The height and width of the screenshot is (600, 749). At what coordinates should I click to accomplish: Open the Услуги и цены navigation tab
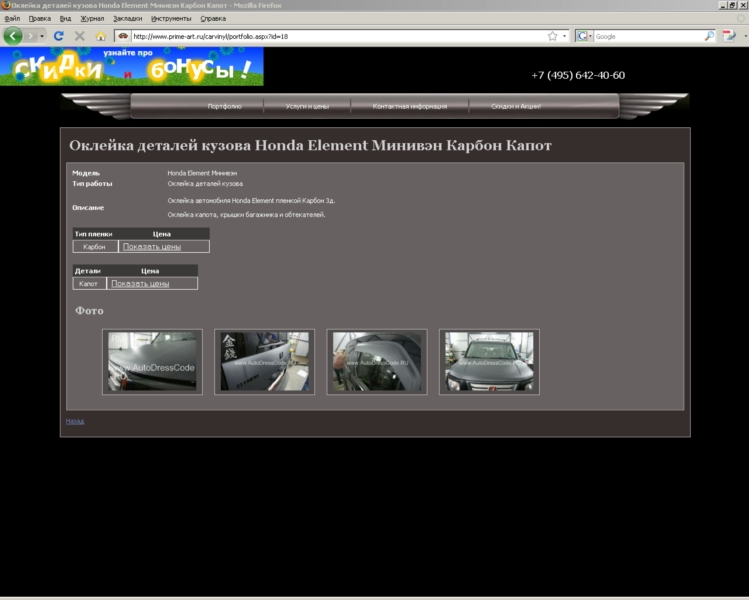click(307, 106)
